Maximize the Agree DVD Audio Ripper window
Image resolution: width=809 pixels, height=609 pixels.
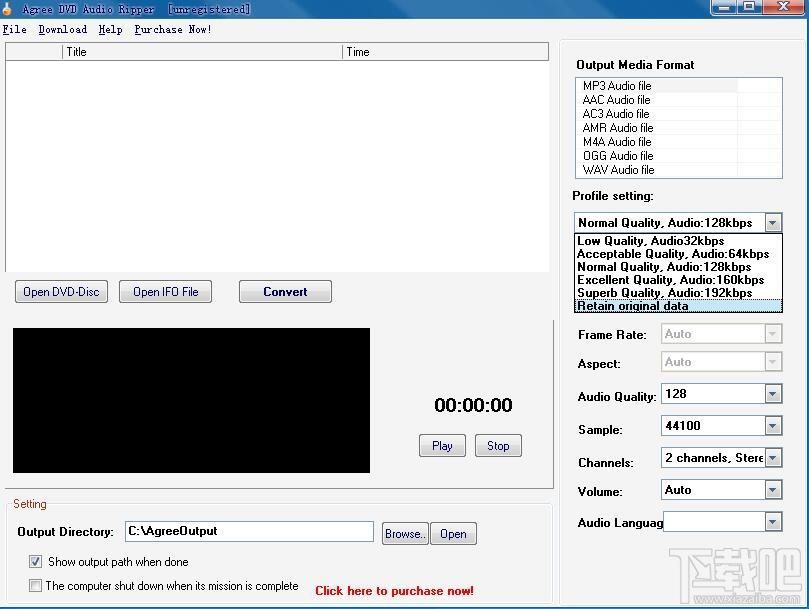click(x=749, y=7)
